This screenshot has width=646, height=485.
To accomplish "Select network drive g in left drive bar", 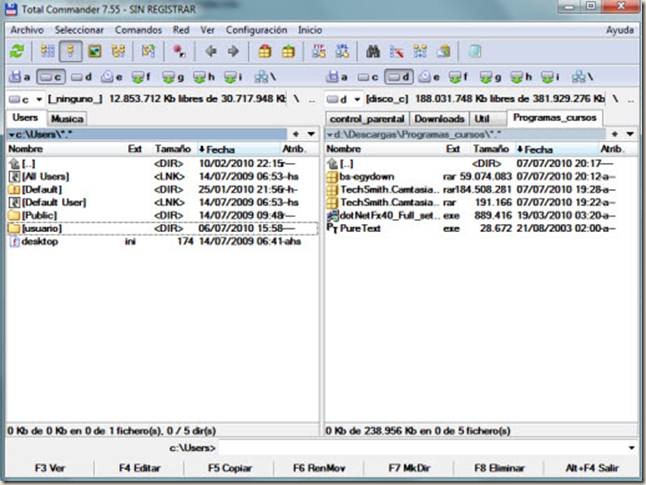I will pos(173,77).
